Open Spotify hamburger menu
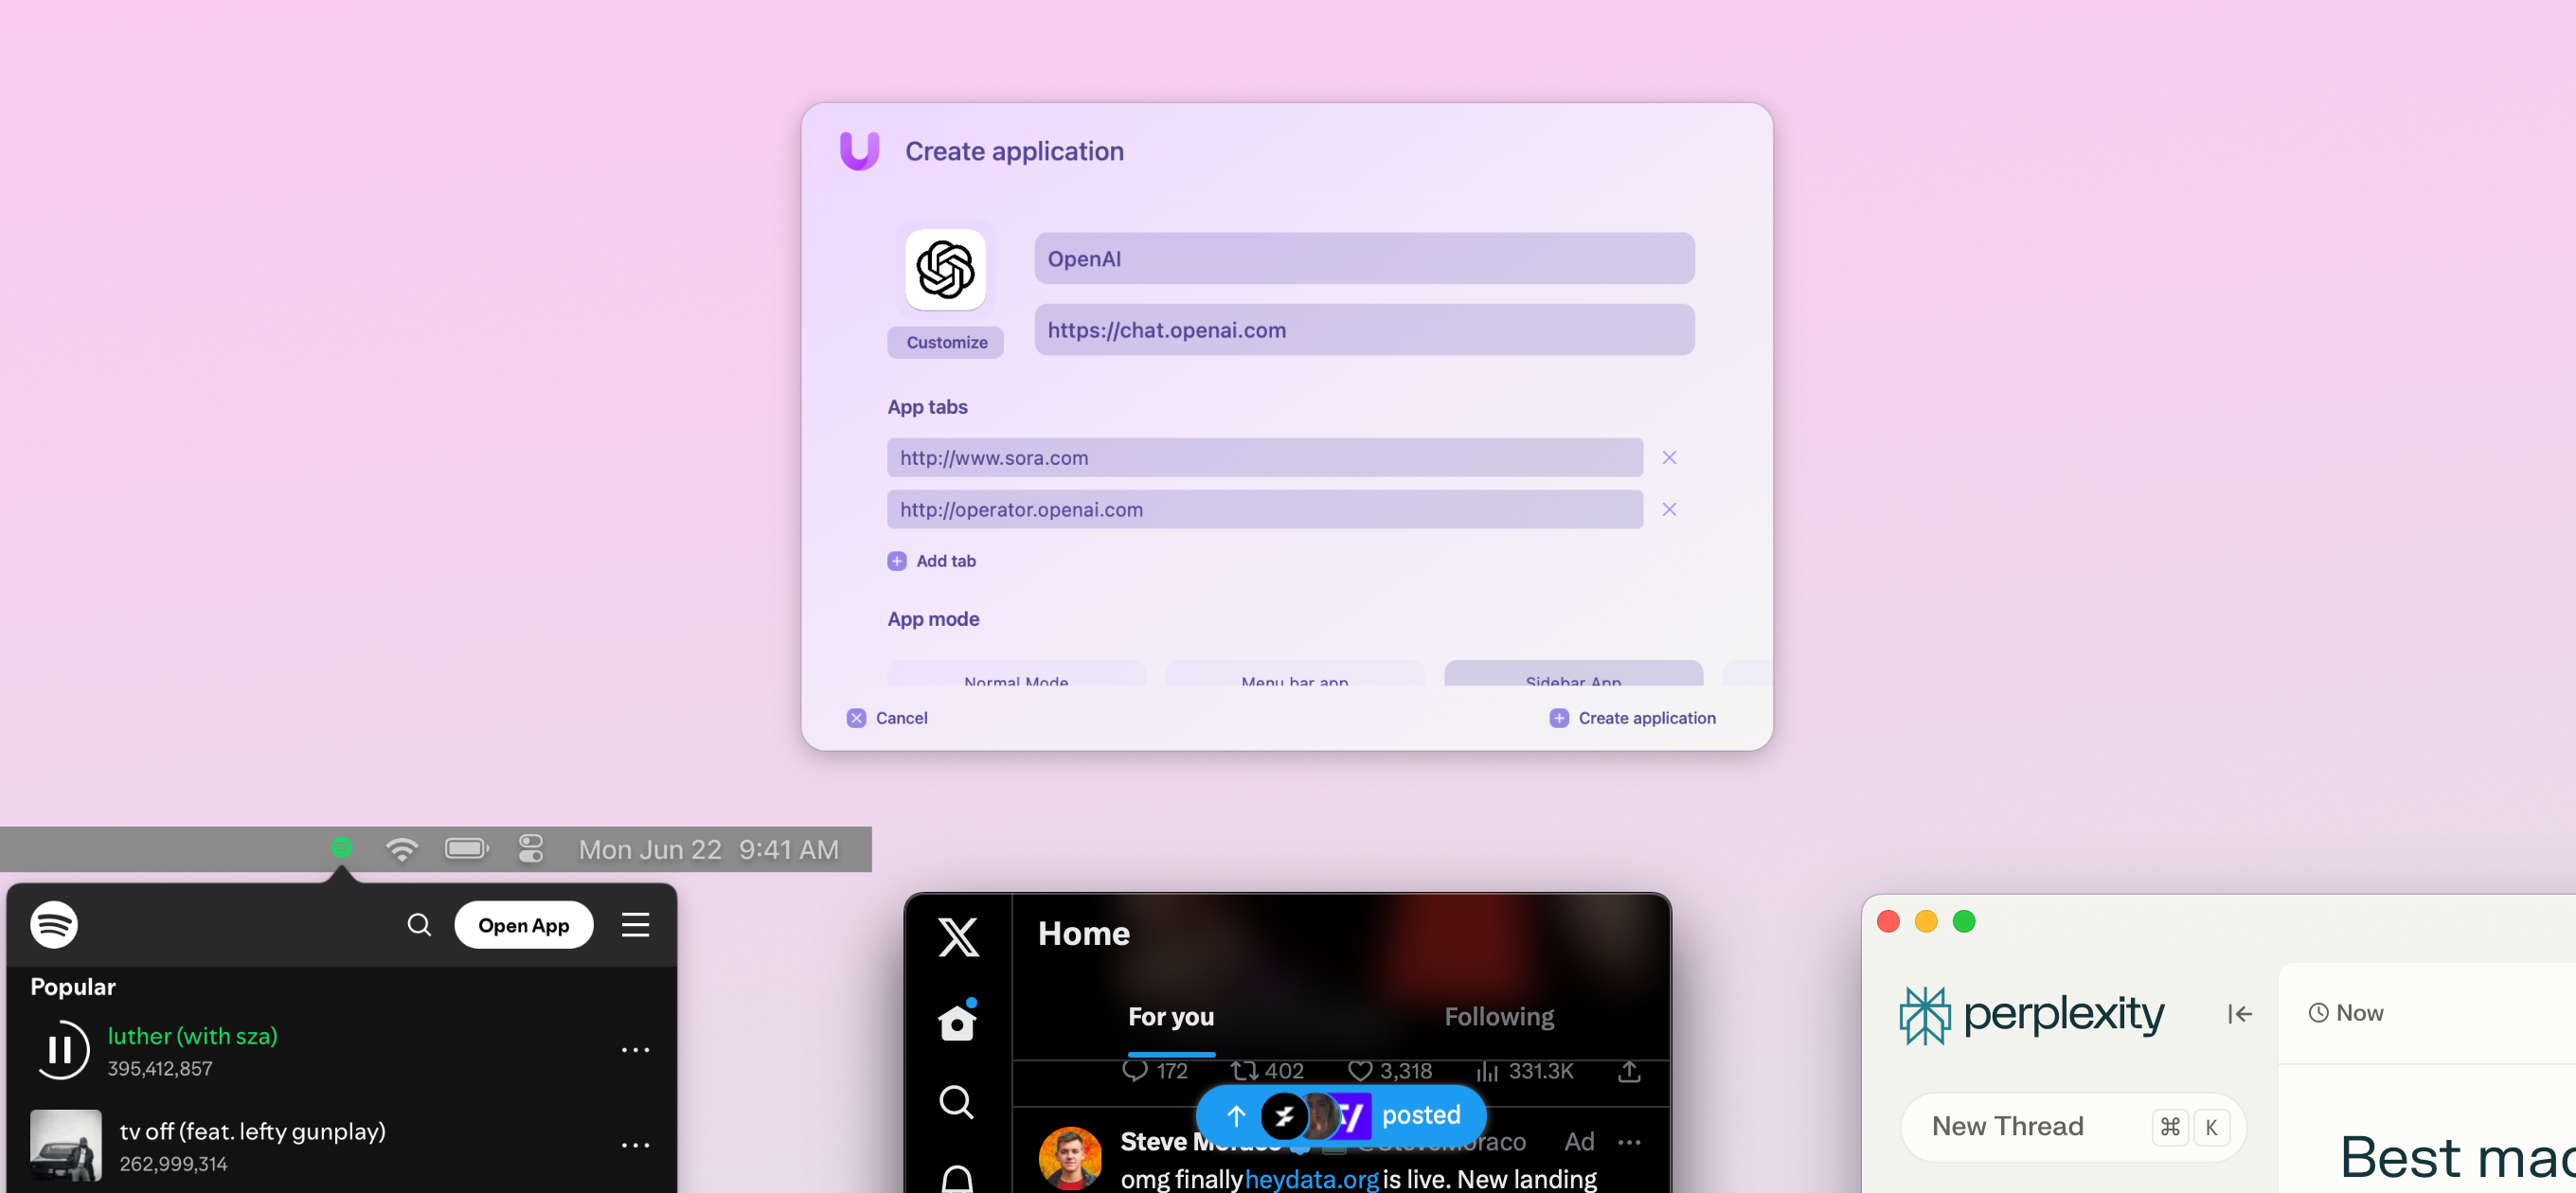 point(635,925)
